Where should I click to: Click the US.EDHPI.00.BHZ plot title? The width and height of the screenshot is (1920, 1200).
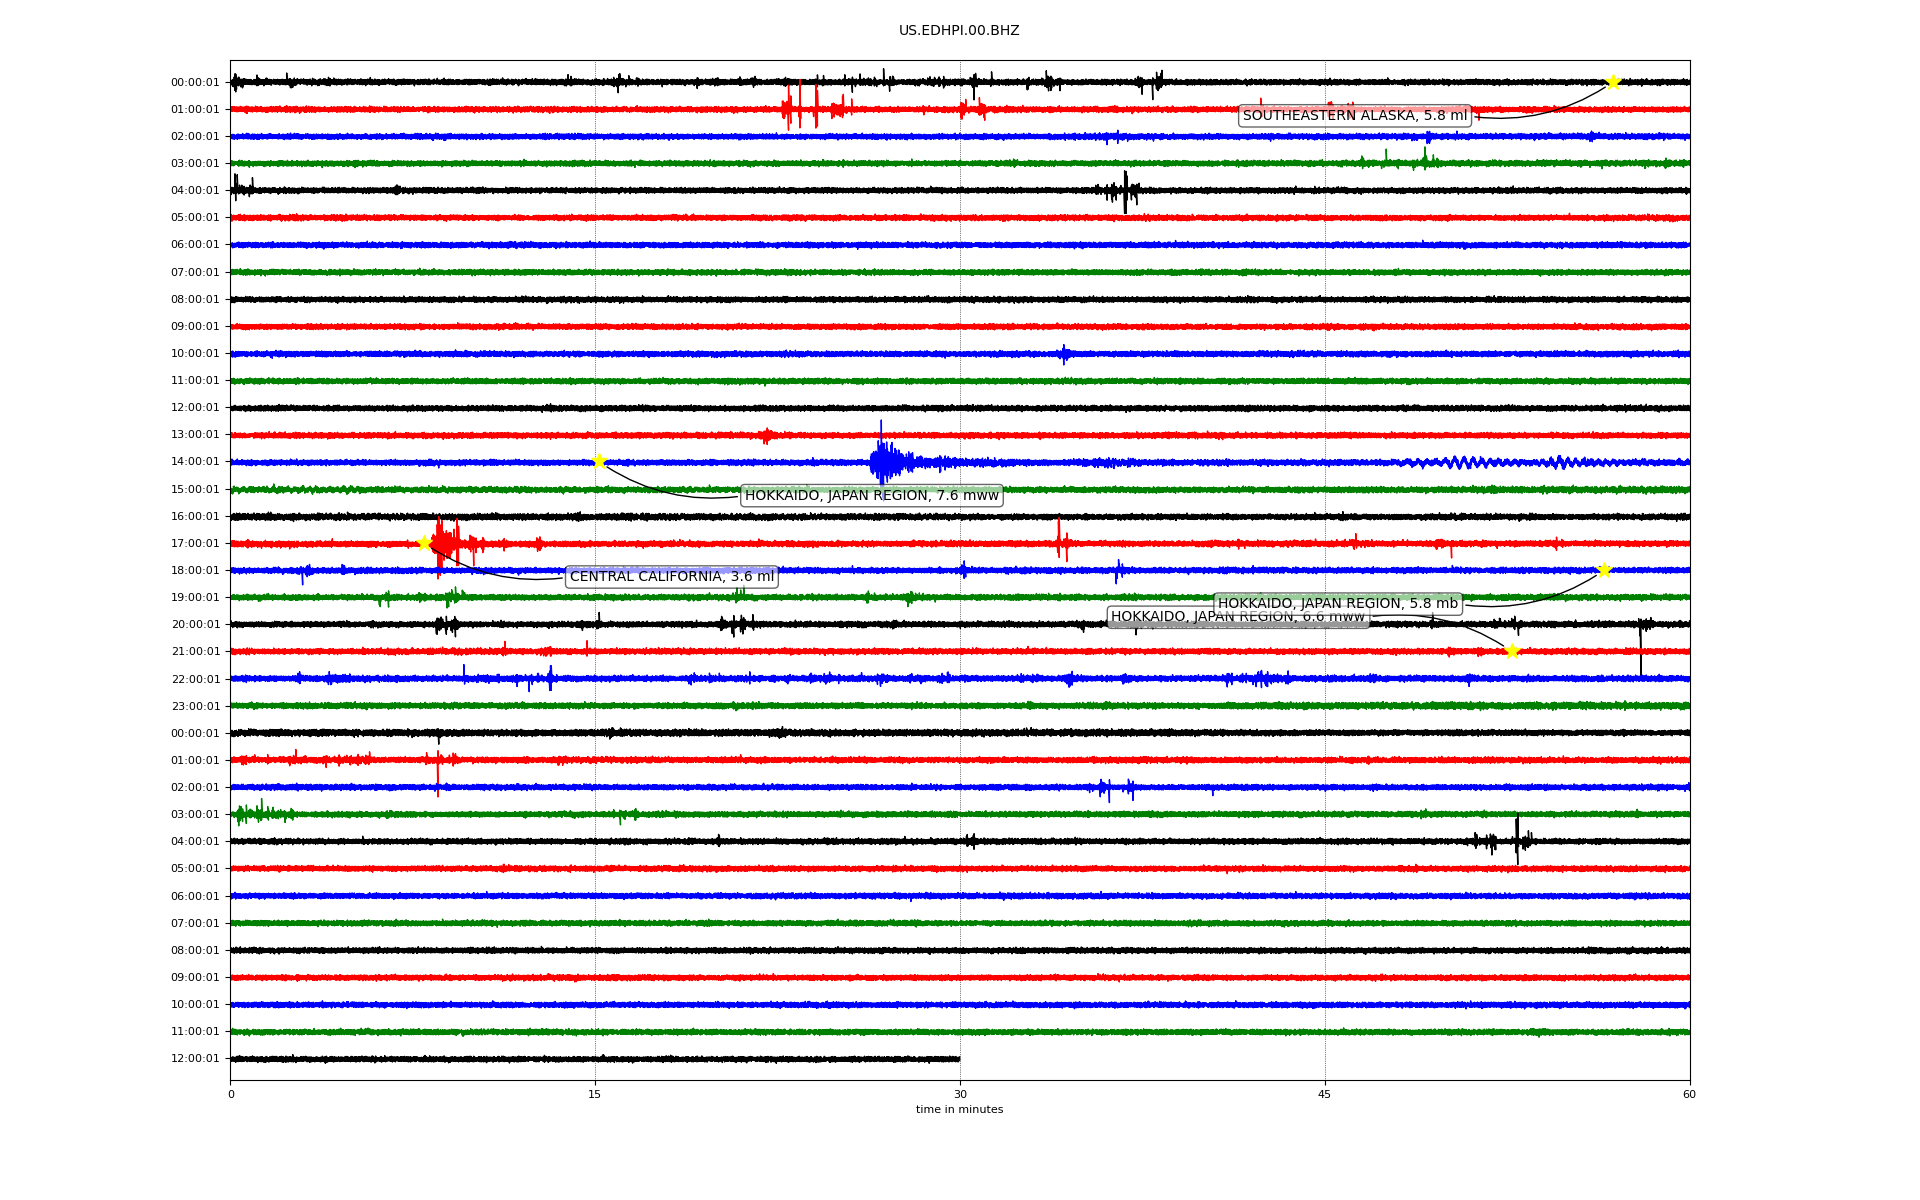pos(958,31)
